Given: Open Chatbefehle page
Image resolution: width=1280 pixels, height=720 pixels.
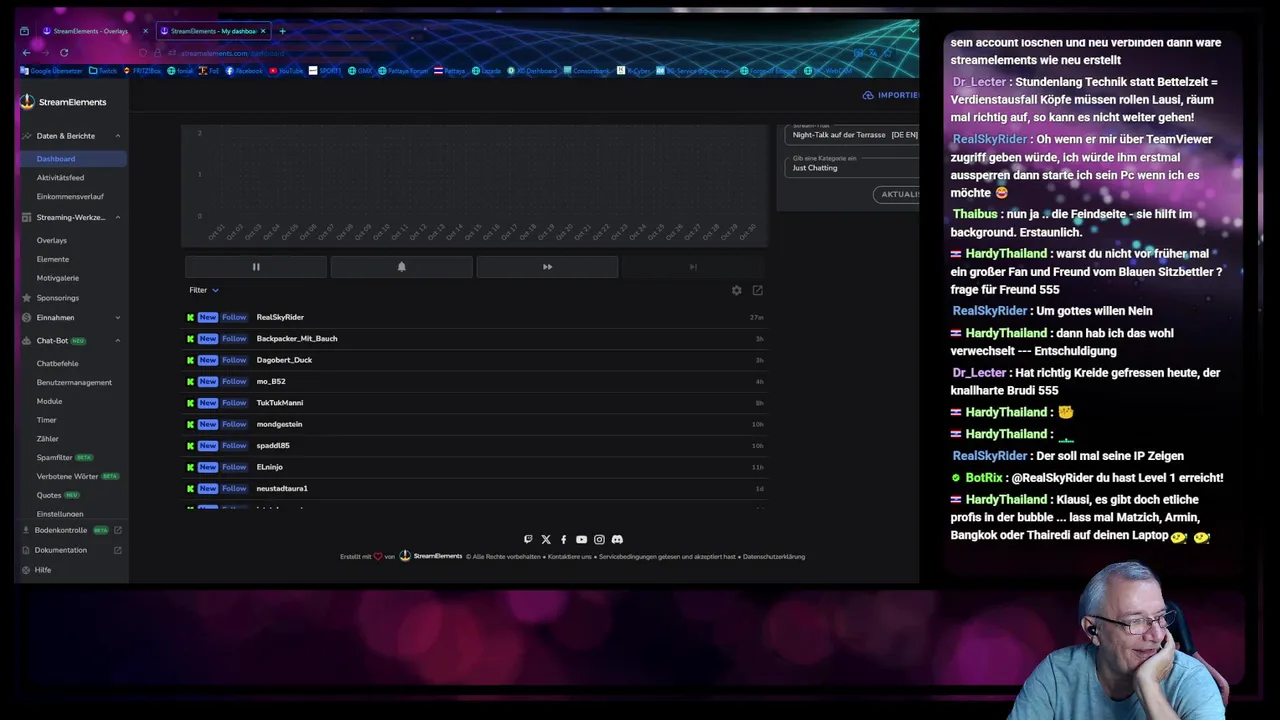Looking at the screenshot, I should click(x=57, y=364).
